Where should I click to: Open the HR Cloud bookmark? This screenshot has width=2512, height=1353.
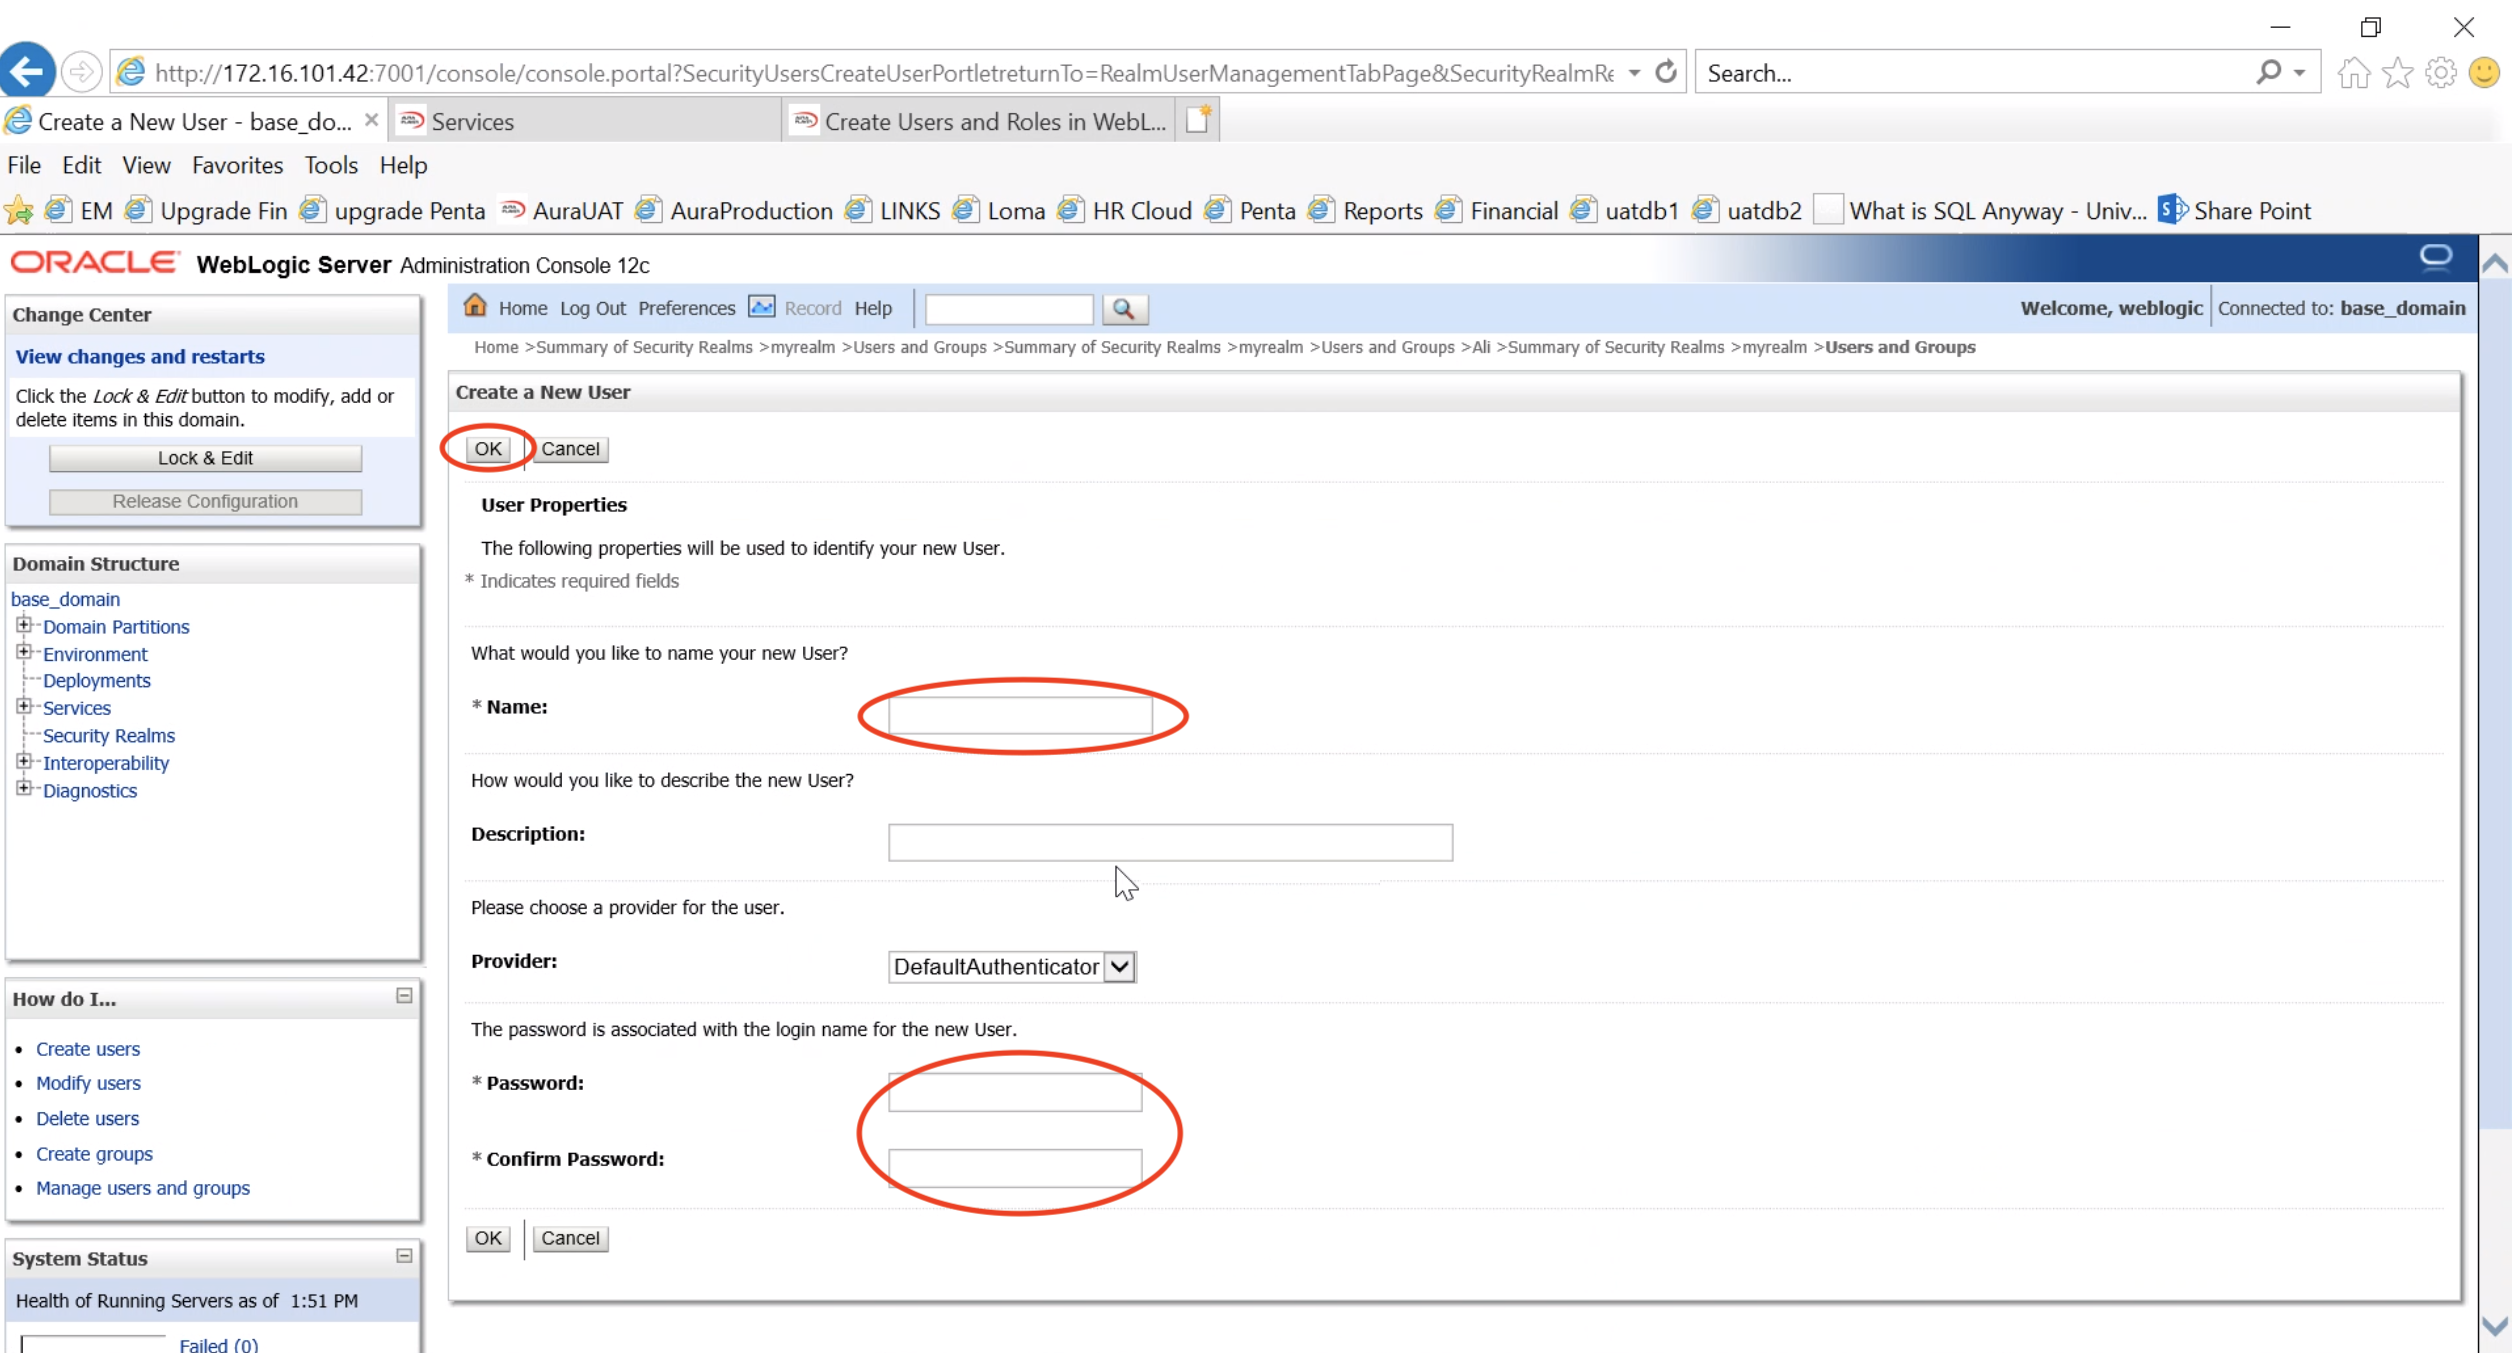[x=1125, y=211]
